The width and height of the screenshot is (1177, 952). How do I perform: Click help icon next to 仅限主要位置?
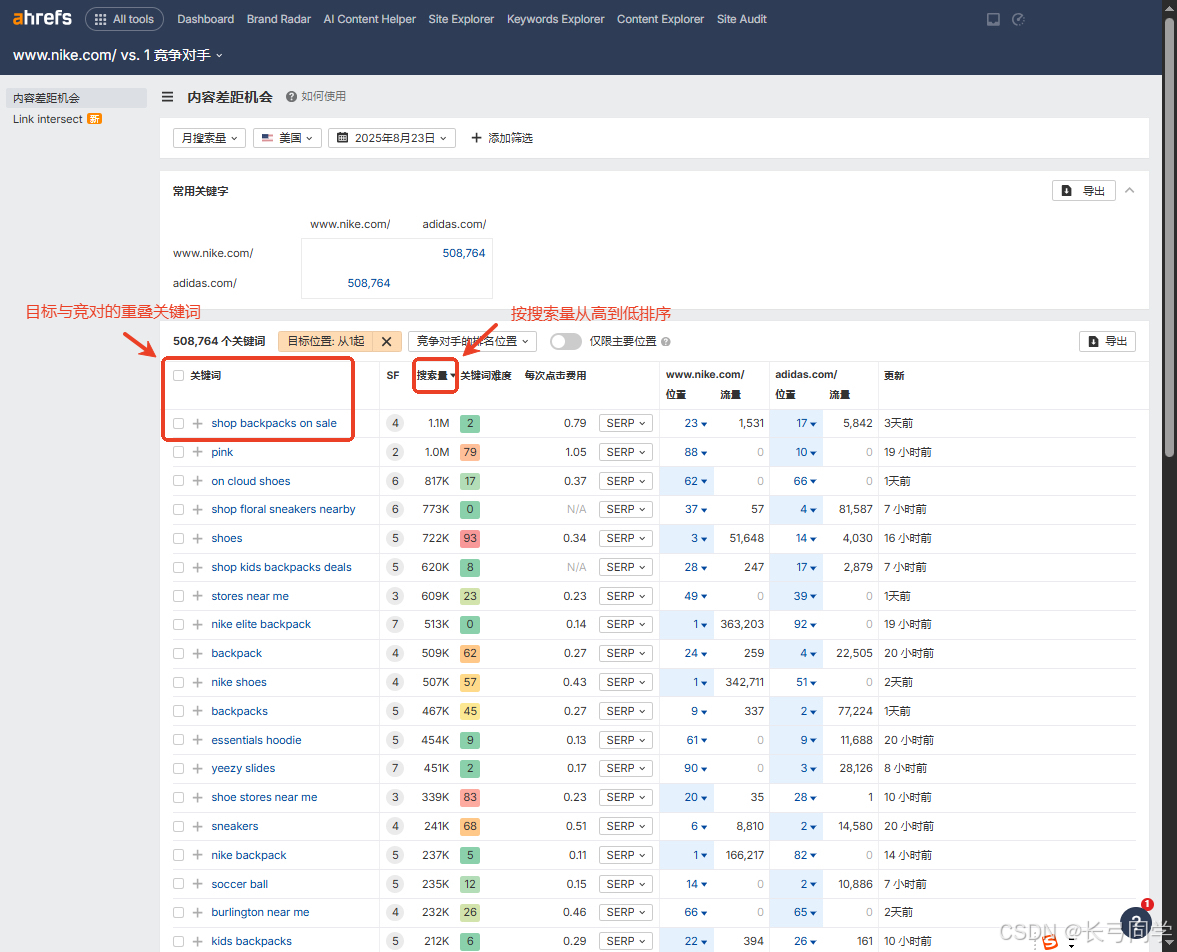point(666,342)
